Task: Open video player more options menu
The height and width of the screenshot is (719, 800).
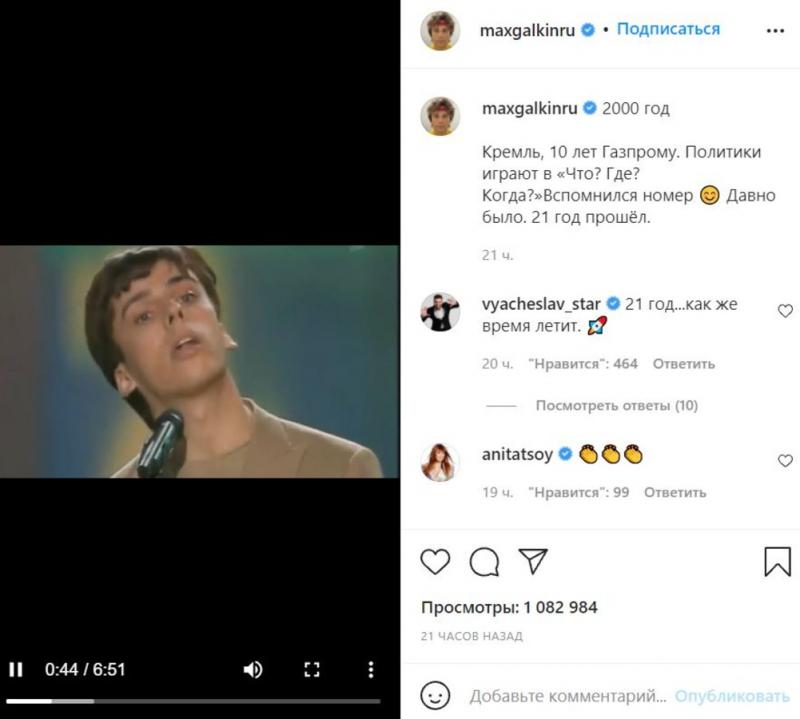Action: pos(371,669)
